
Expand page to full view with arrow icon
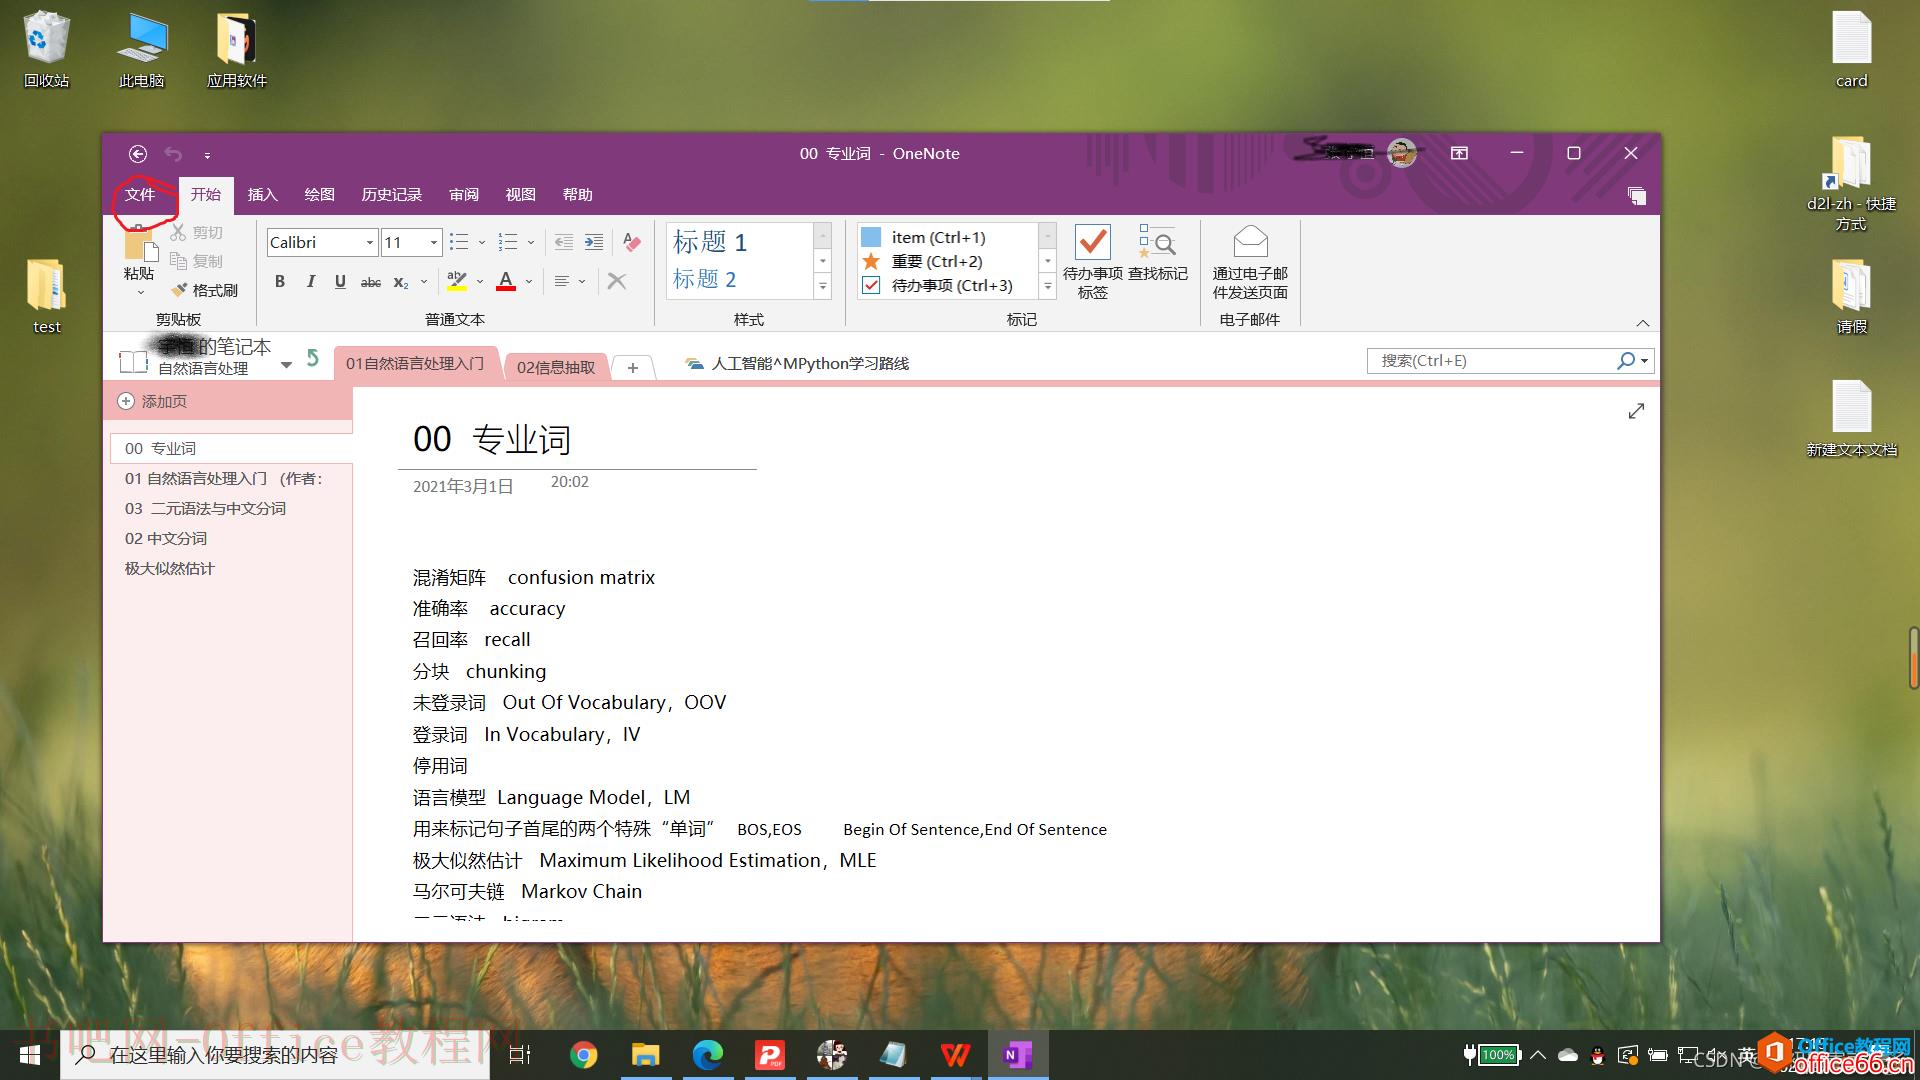pos(1636,411)
